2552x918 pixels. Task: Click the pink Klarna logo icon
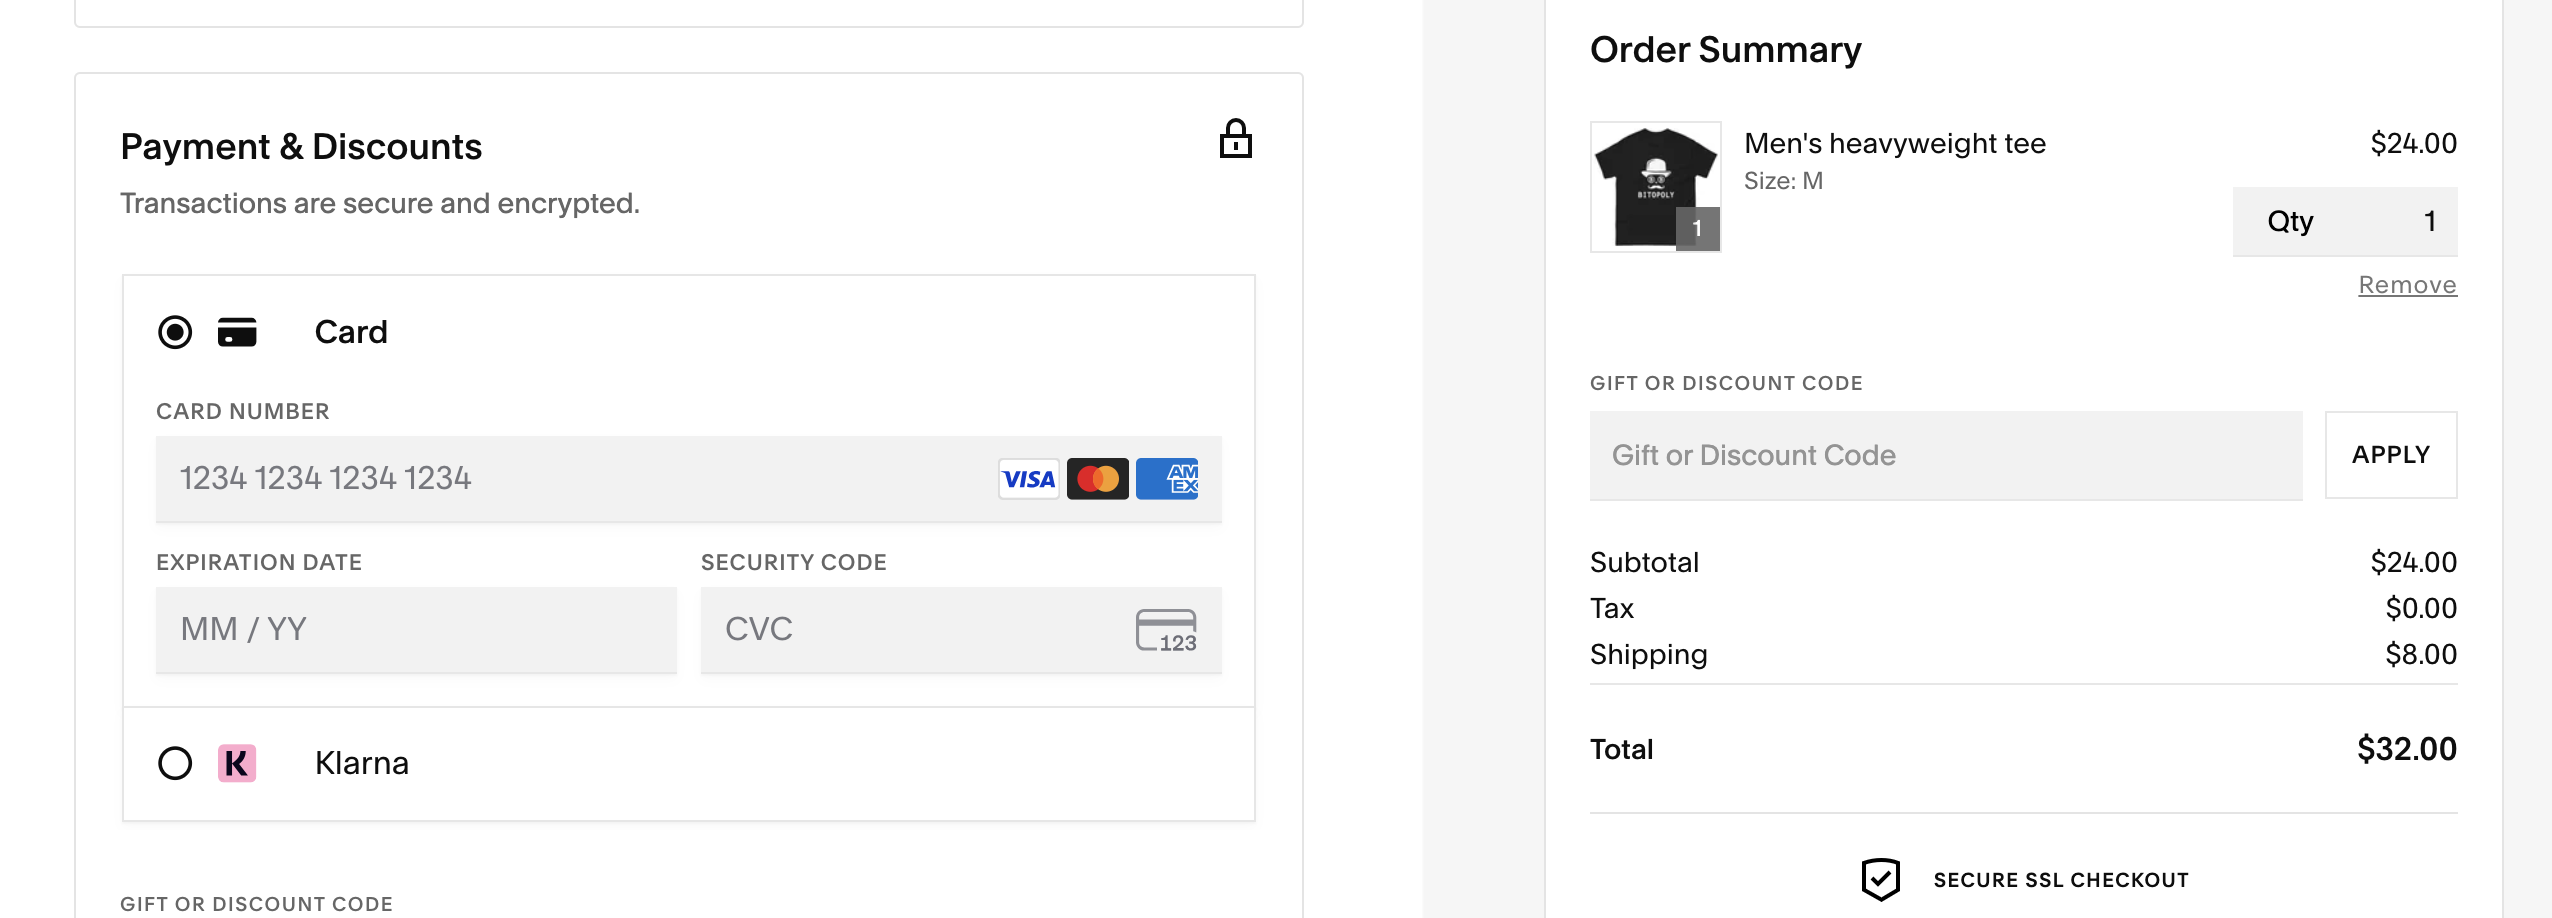pyautogui.click(x=237, y=763)
